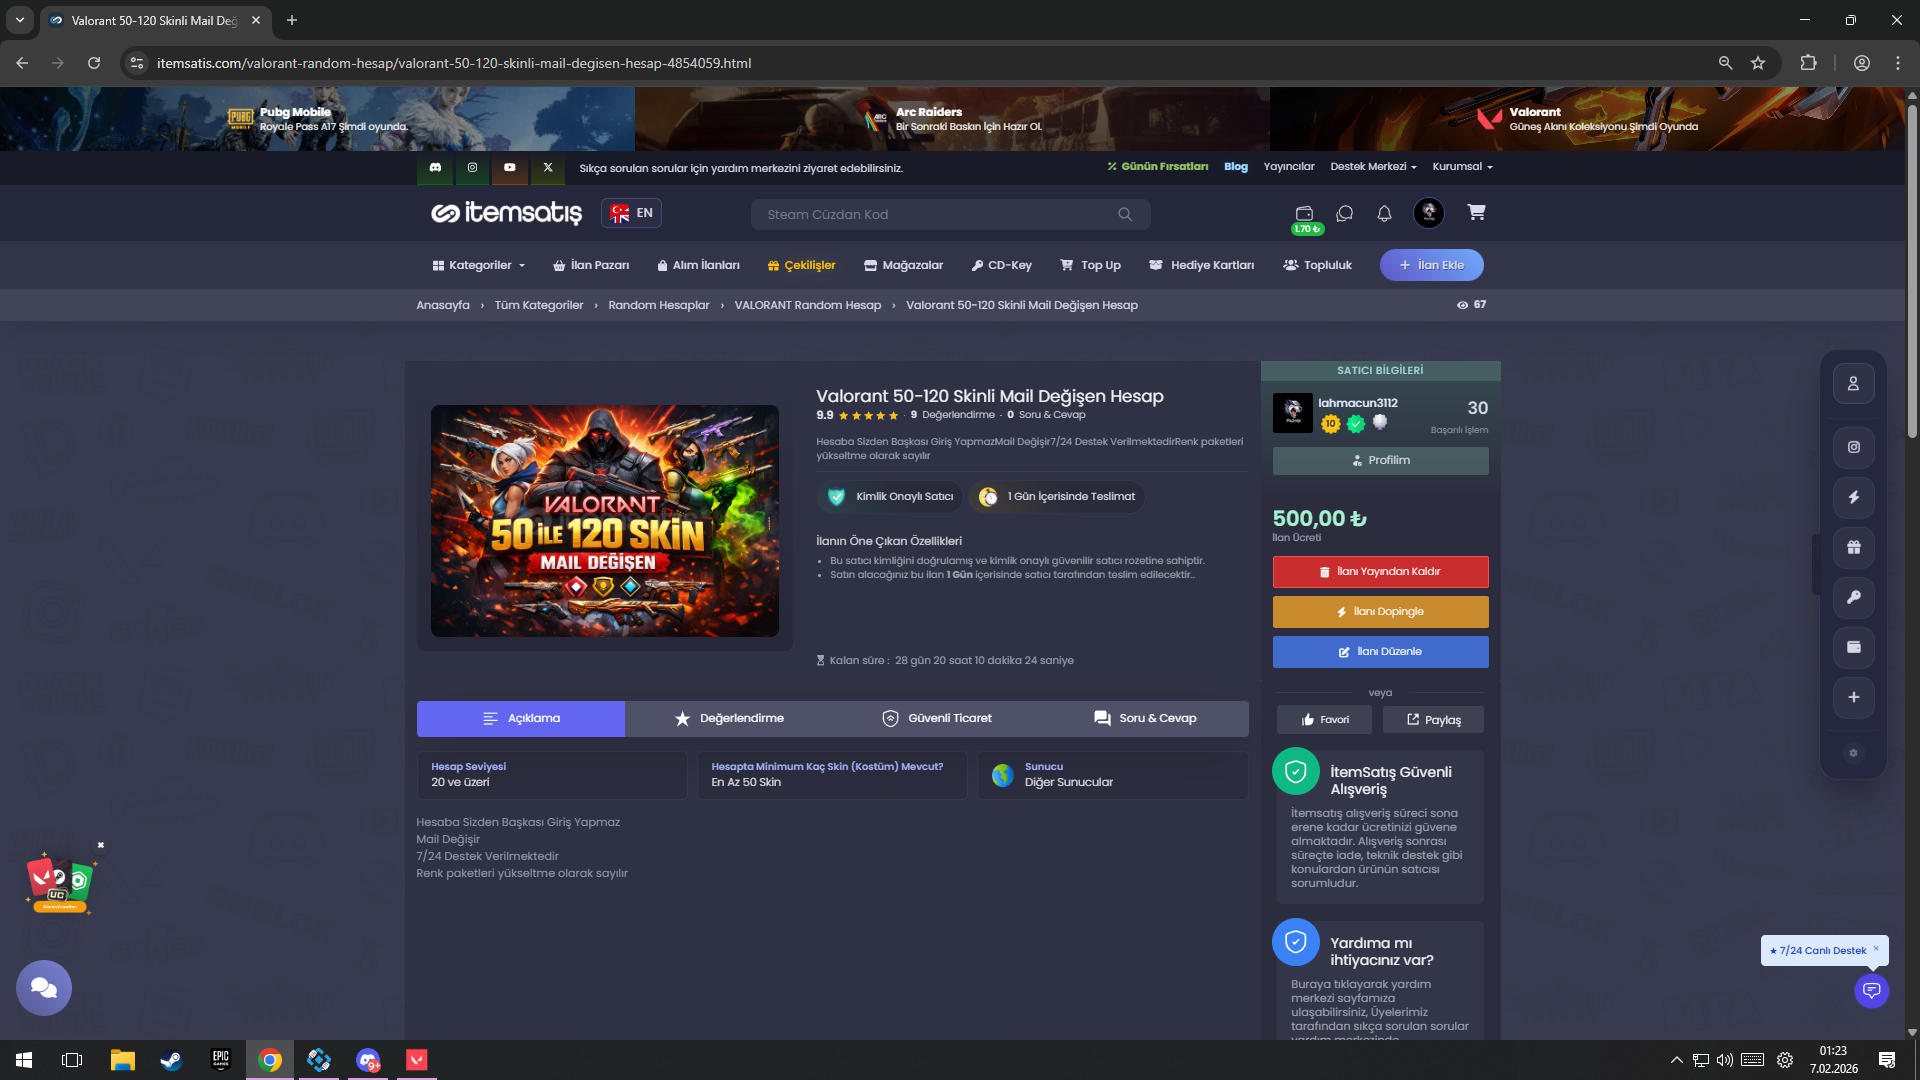
Task: Open İlan Pazarı in the navigation menu
Action: (591, 265)
